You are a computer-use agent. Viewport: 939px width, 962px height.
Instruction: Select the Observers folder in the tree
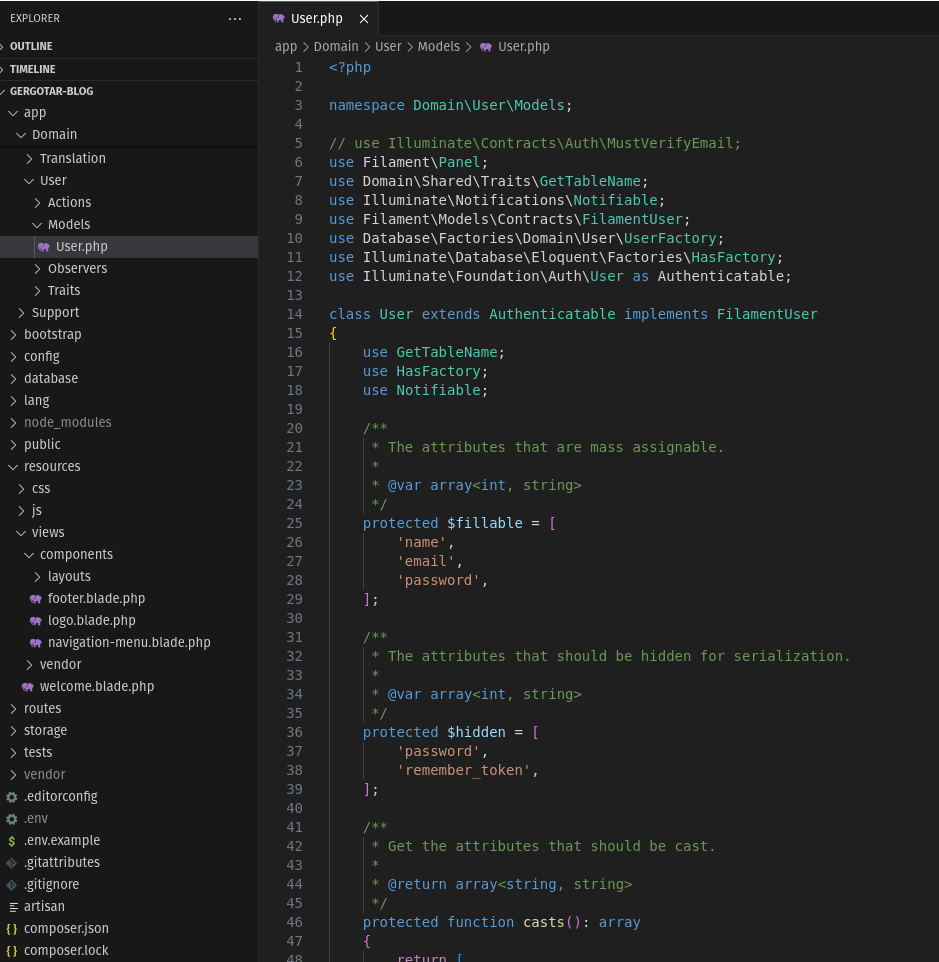pos(79,268)
